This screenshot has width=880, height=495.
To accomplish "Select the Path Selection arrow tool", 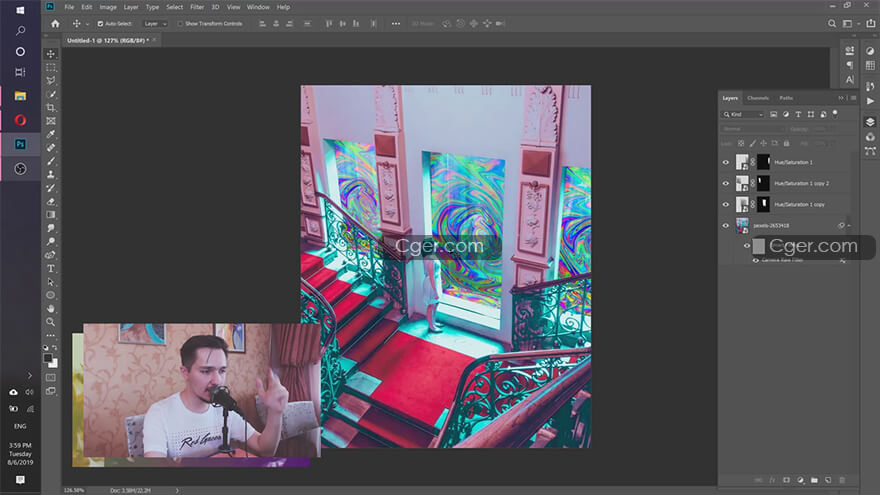I will tap(51, 282).
